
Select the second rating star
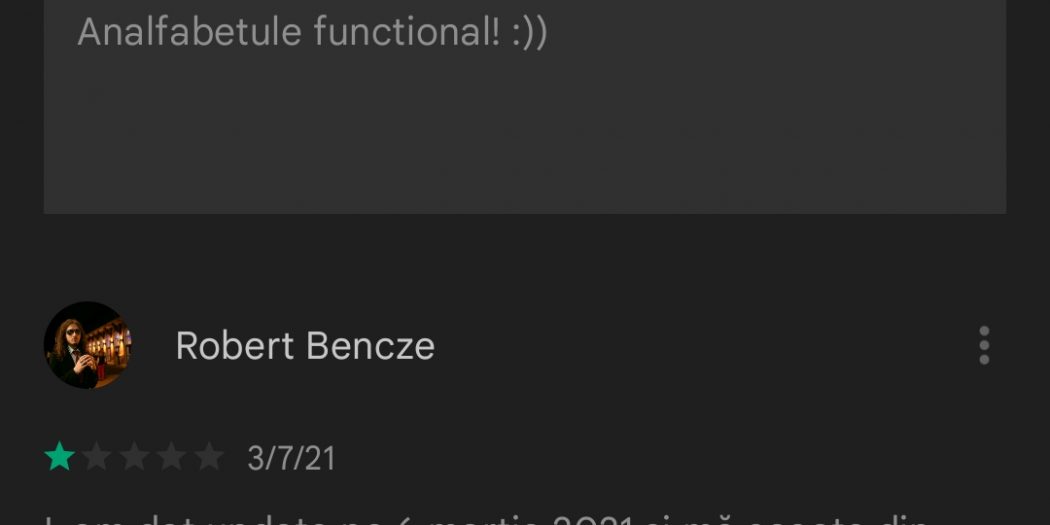pyautogui.click(x=97, y=458)
